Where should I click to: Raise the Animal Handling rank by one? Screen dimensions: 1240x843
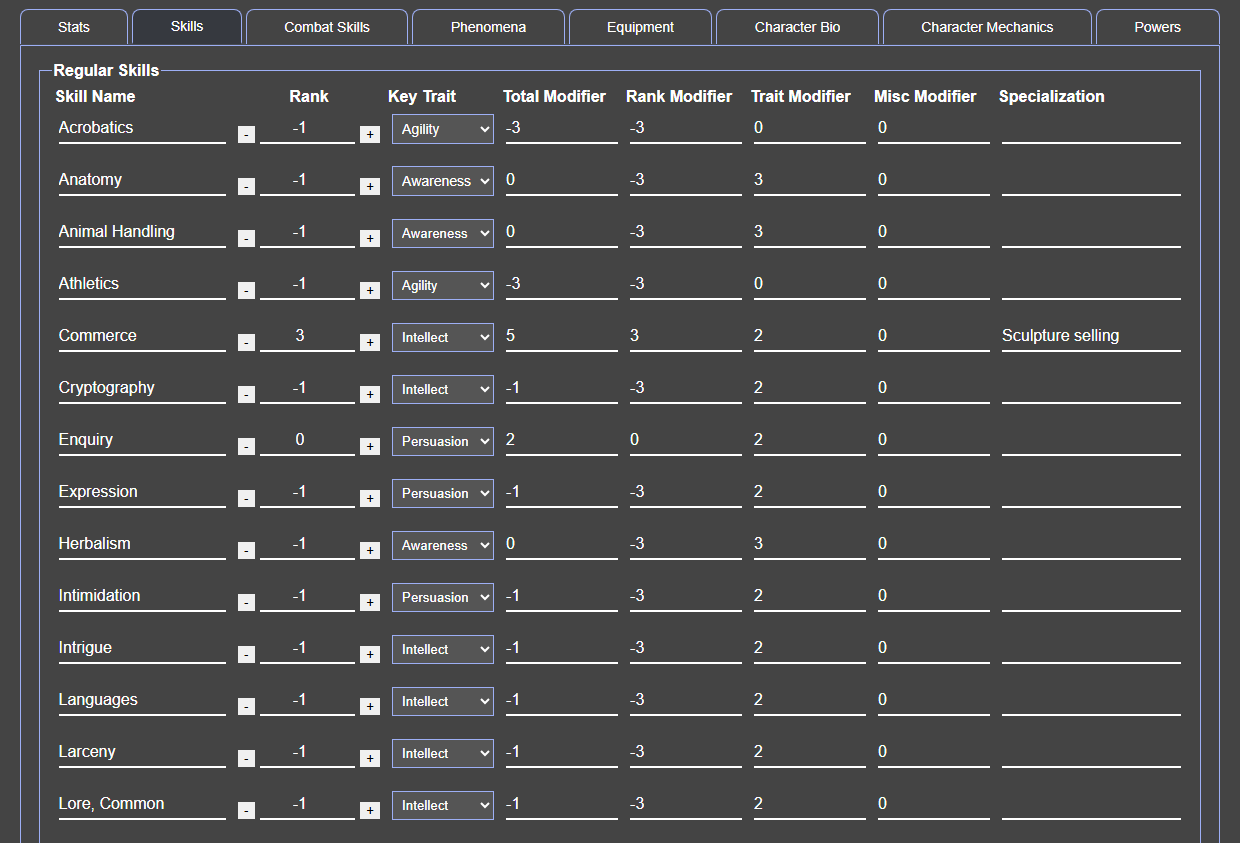[x=370, y=238]
